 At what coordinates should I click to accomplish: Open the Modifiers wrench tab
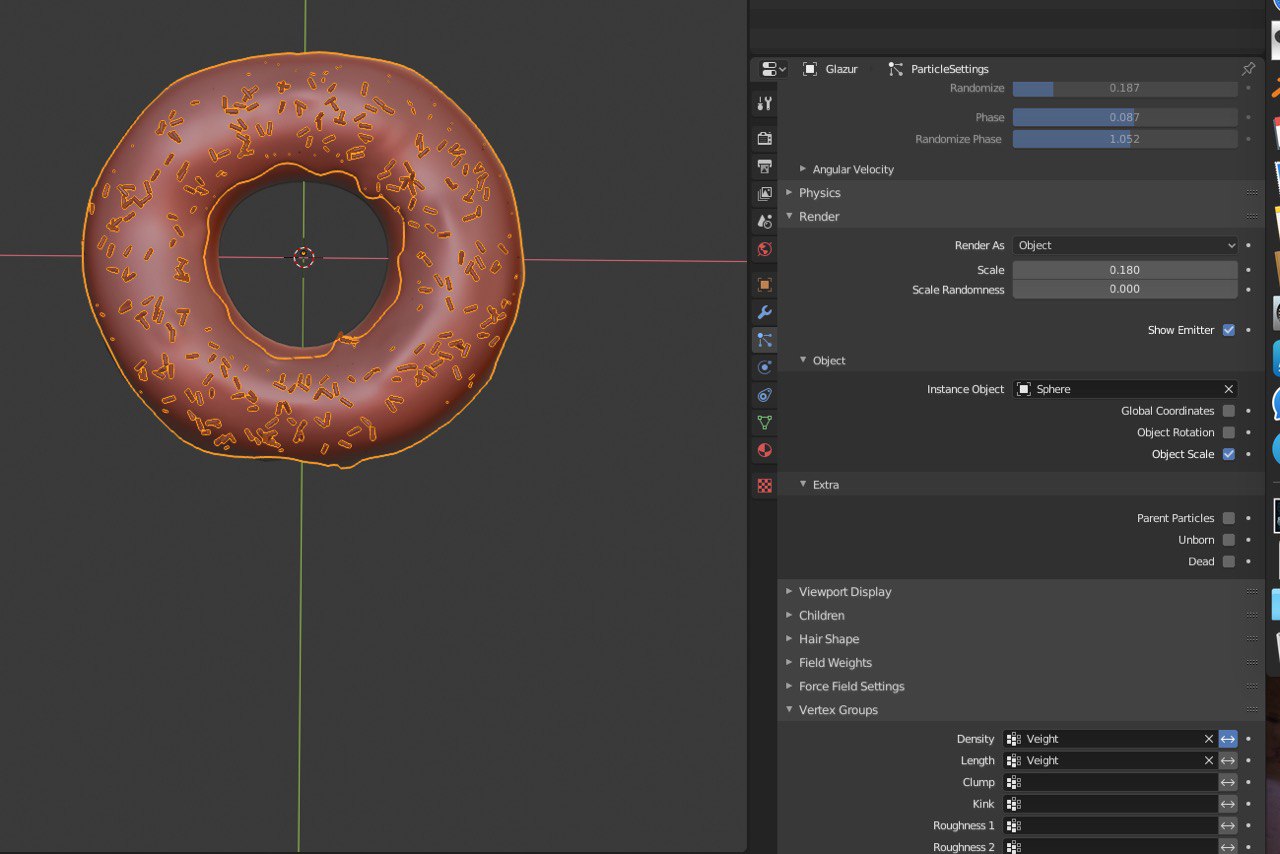pos(765,312)
